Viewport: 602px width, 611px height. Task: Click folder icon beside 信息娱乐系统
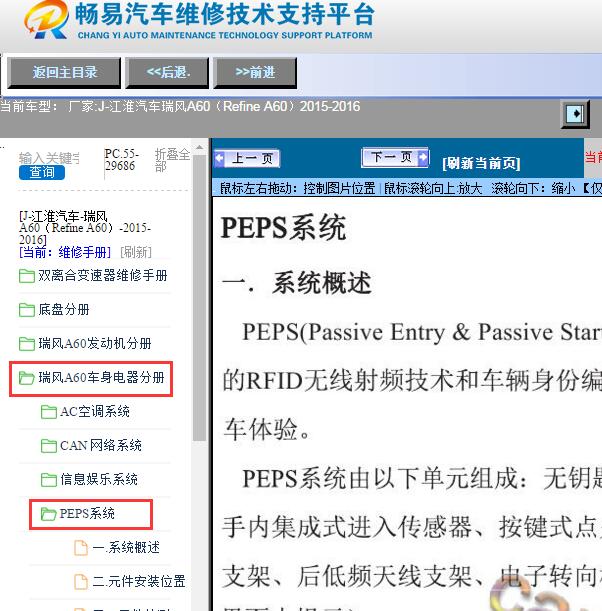(x=49, y=480)
